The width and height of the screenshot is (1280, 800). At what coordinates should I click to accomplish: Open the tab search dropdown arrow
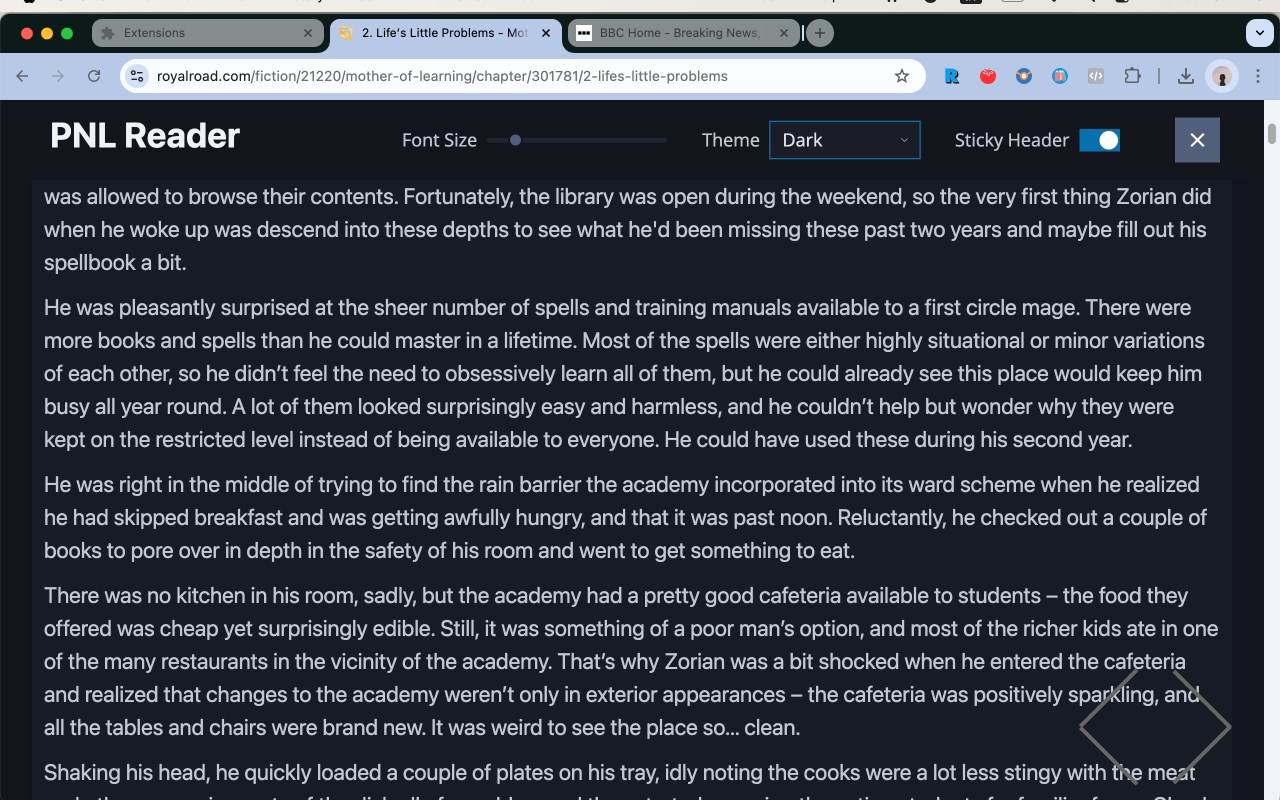(x=1259, y=33)
